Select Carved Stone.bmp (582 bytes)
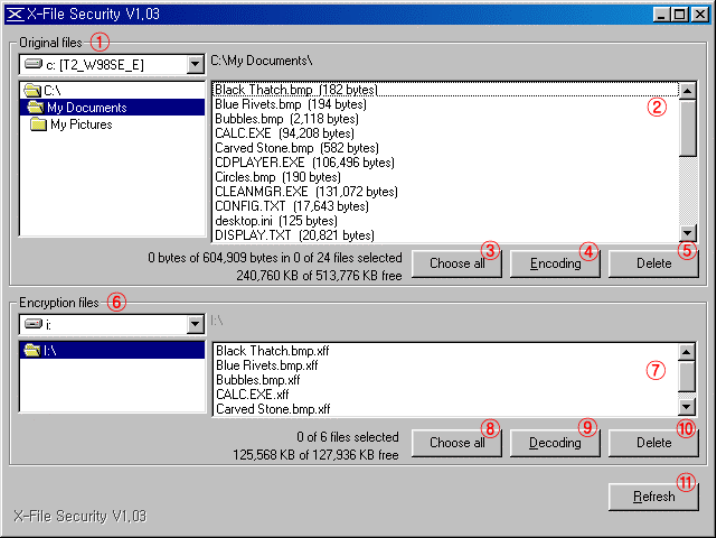716x538 pixels. coord(446,148)
